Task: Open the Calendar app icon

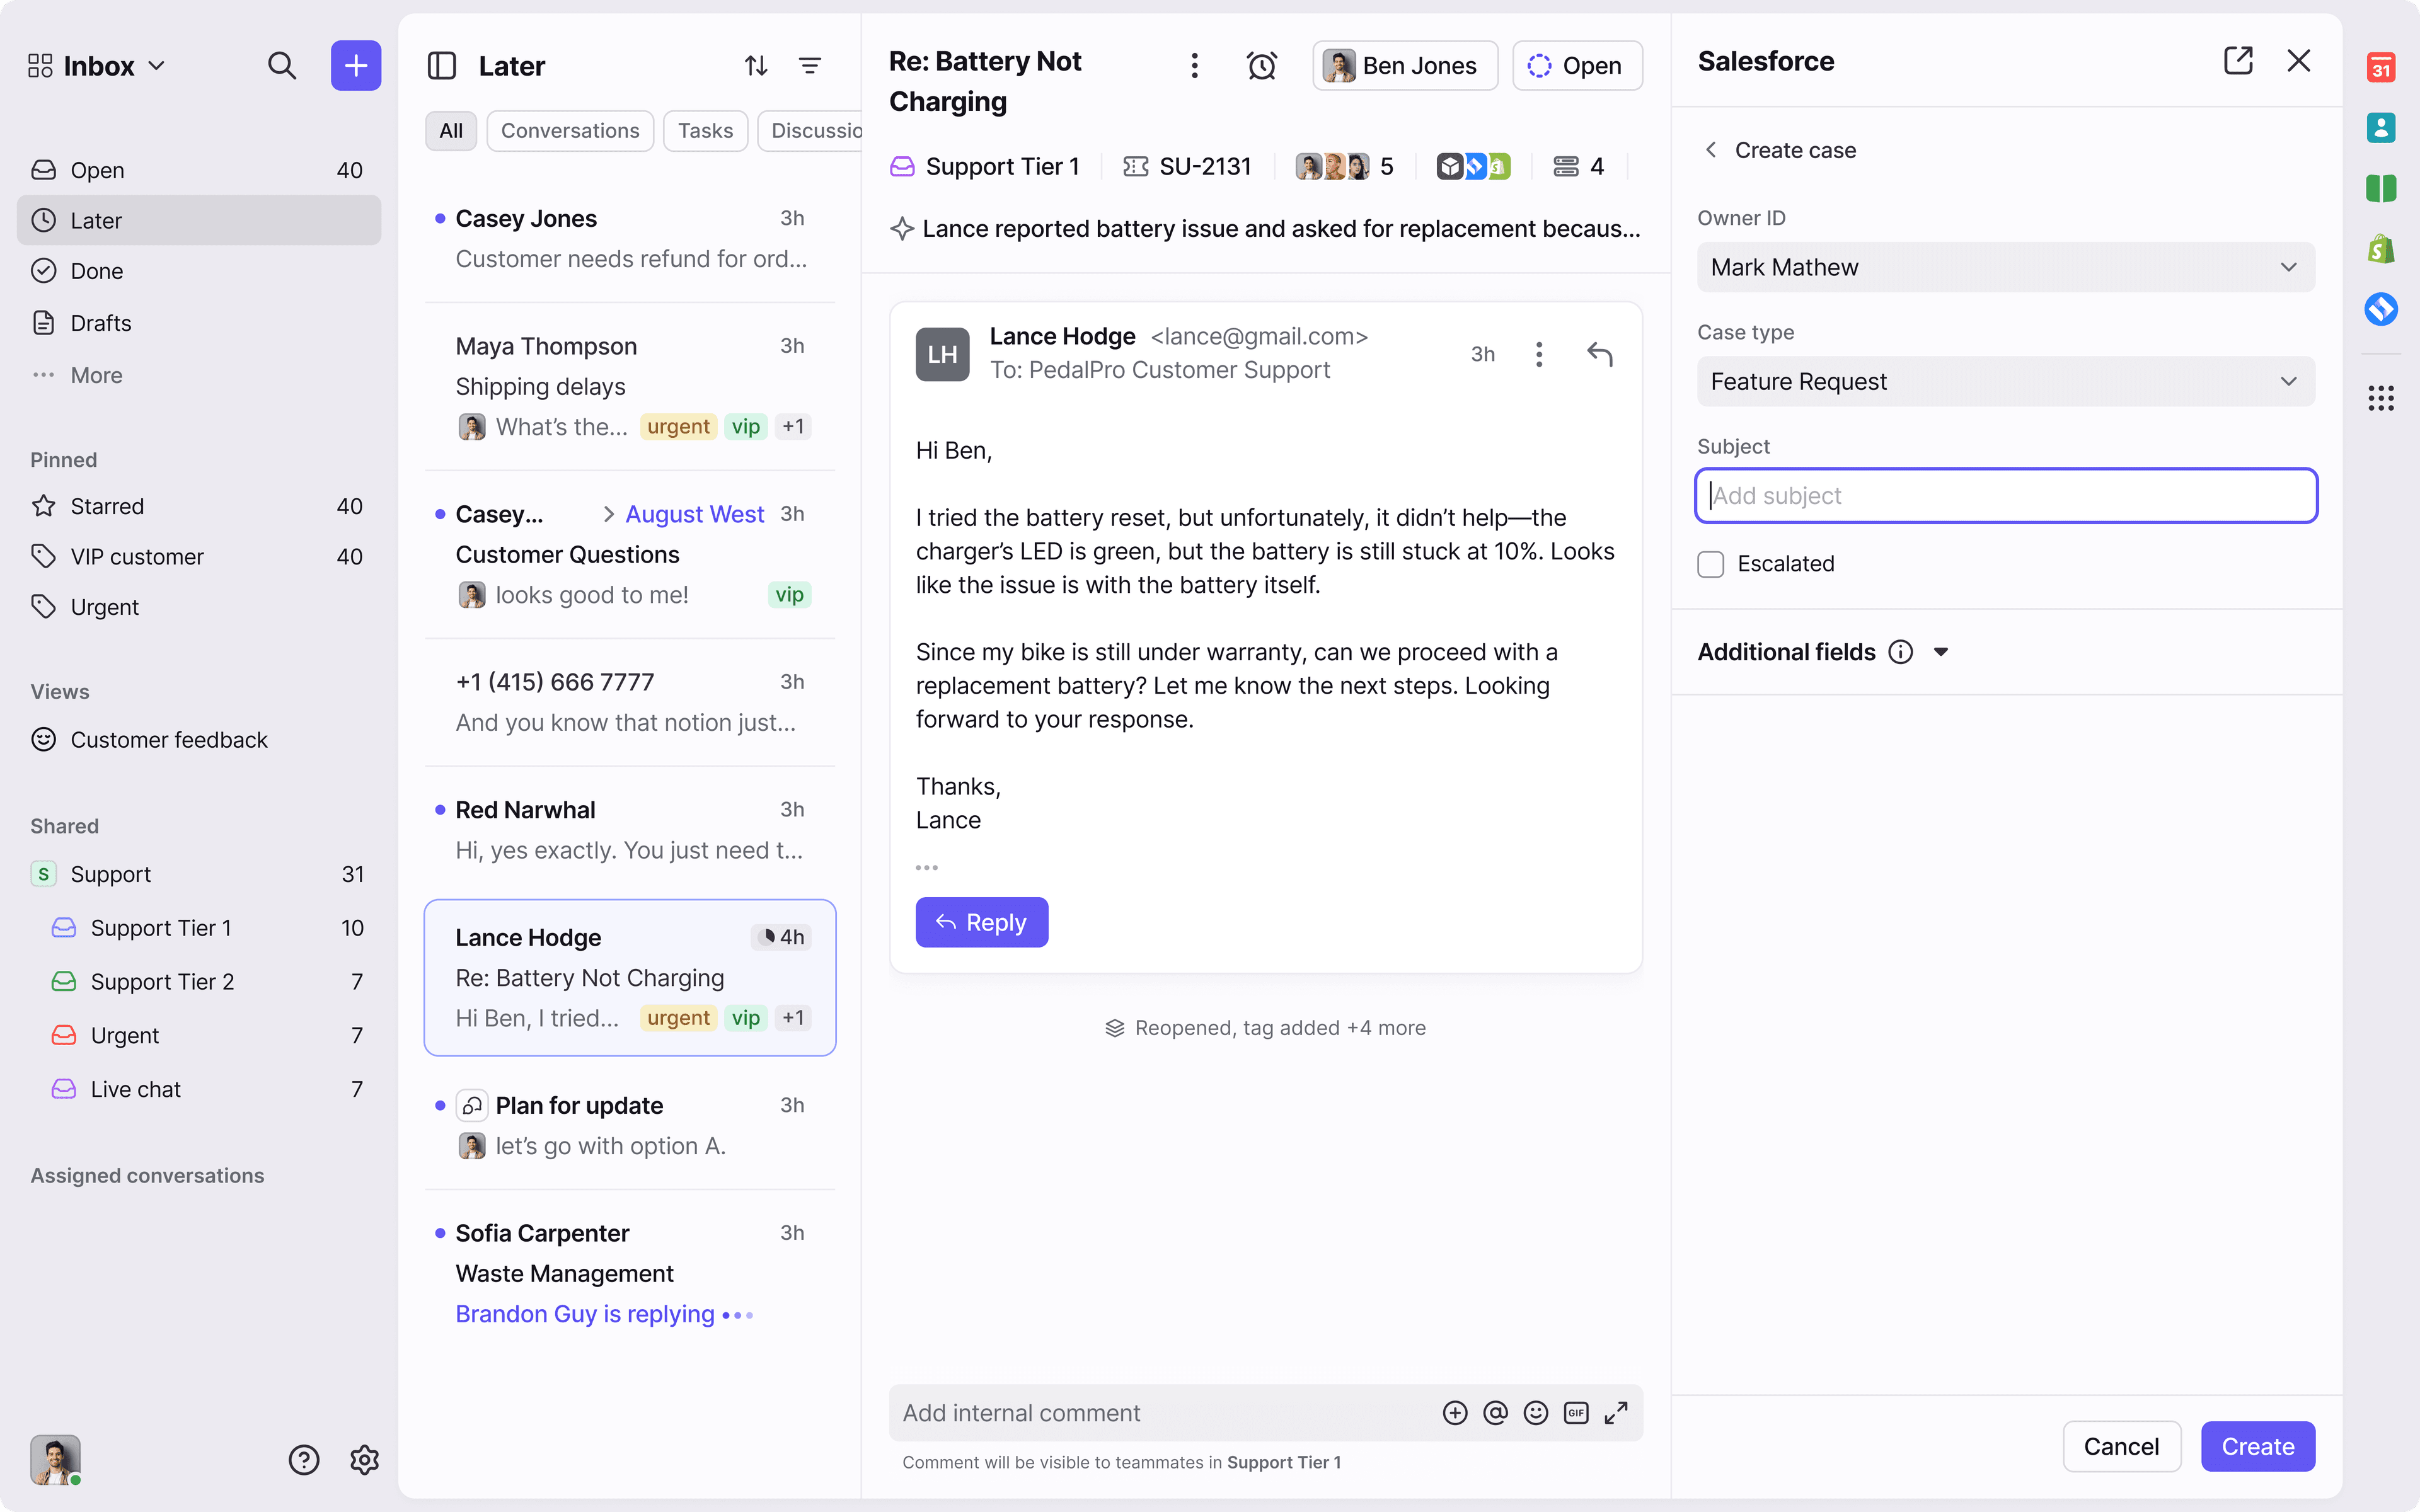Action: [2381, 67]
